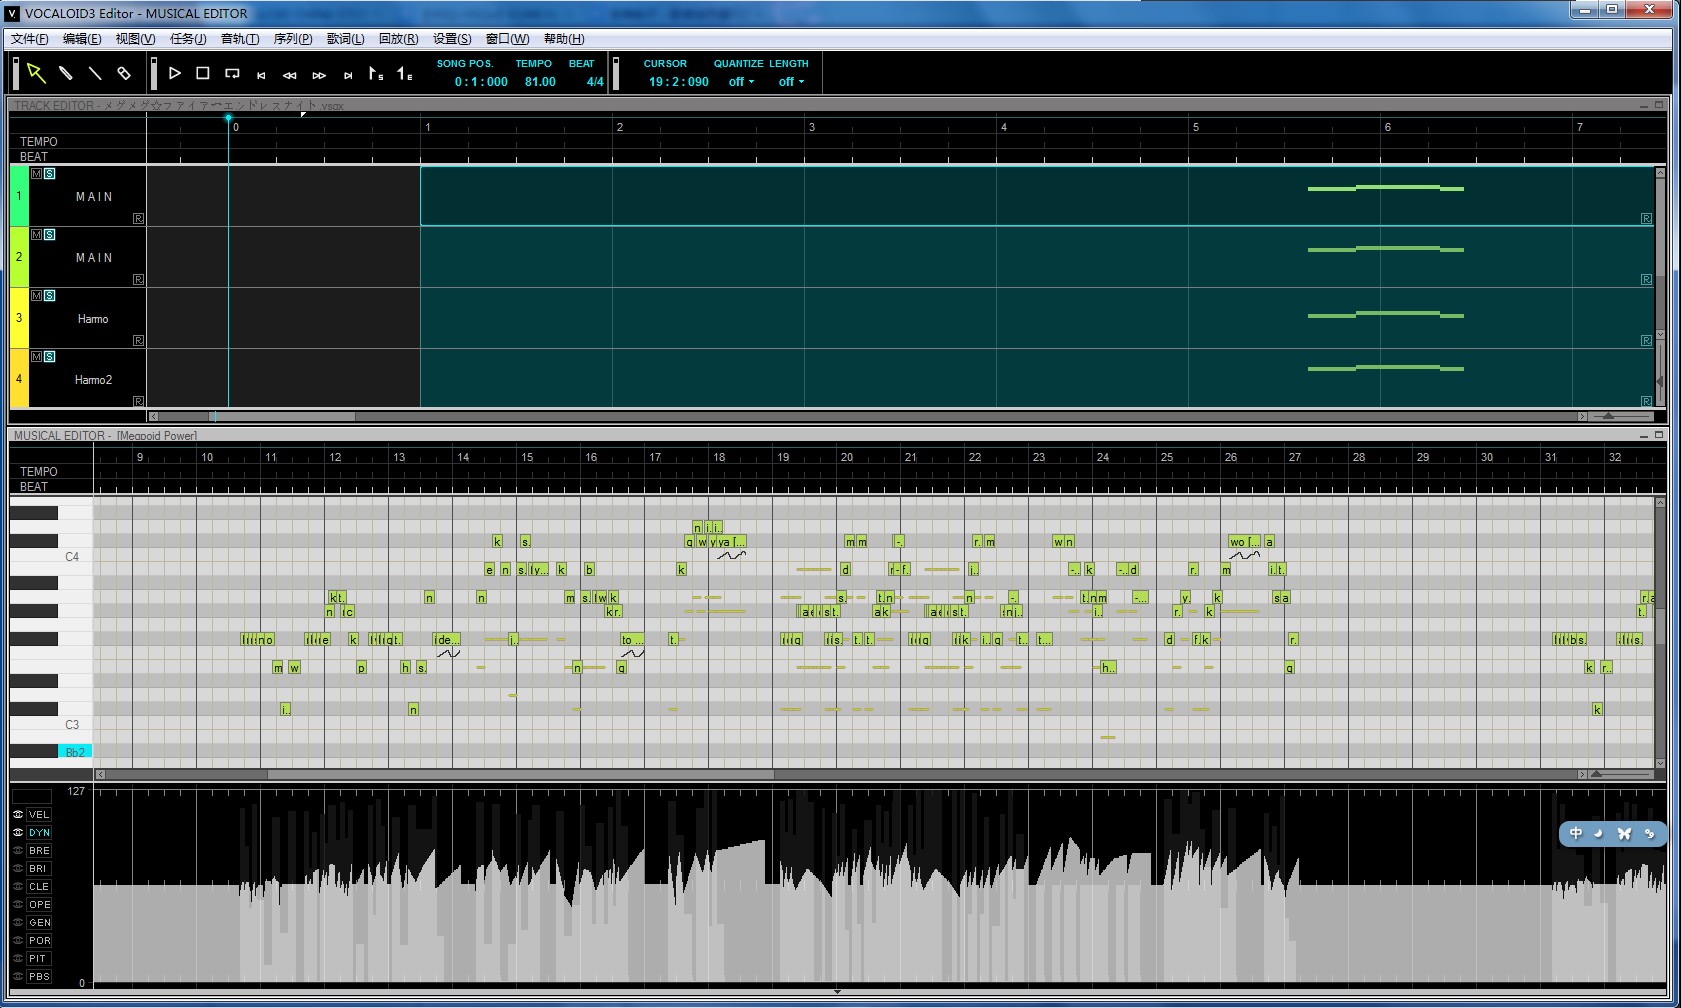Image resolution: width=1681 pixels, height=1008 pixels.
Task: Select the OPE control parameter
Action: pos(39,905)
